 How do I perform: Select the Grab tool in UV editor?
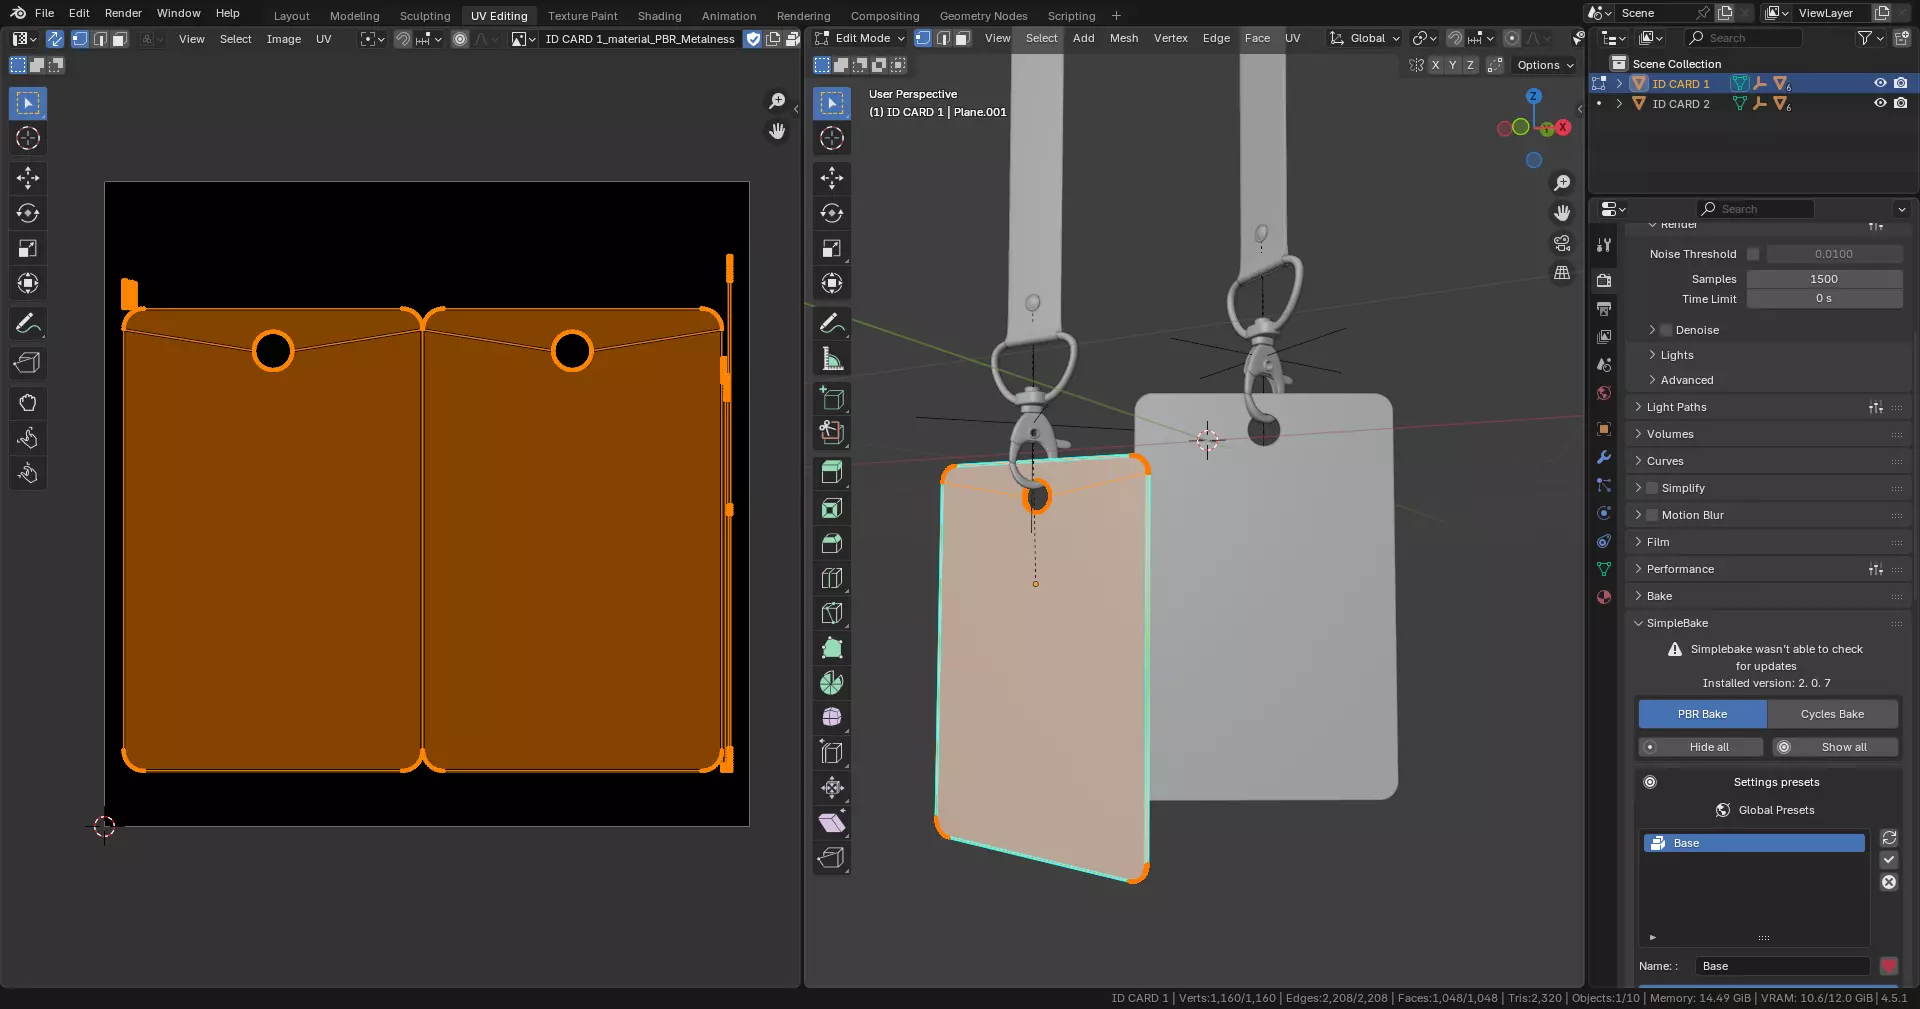click(28, 403)
